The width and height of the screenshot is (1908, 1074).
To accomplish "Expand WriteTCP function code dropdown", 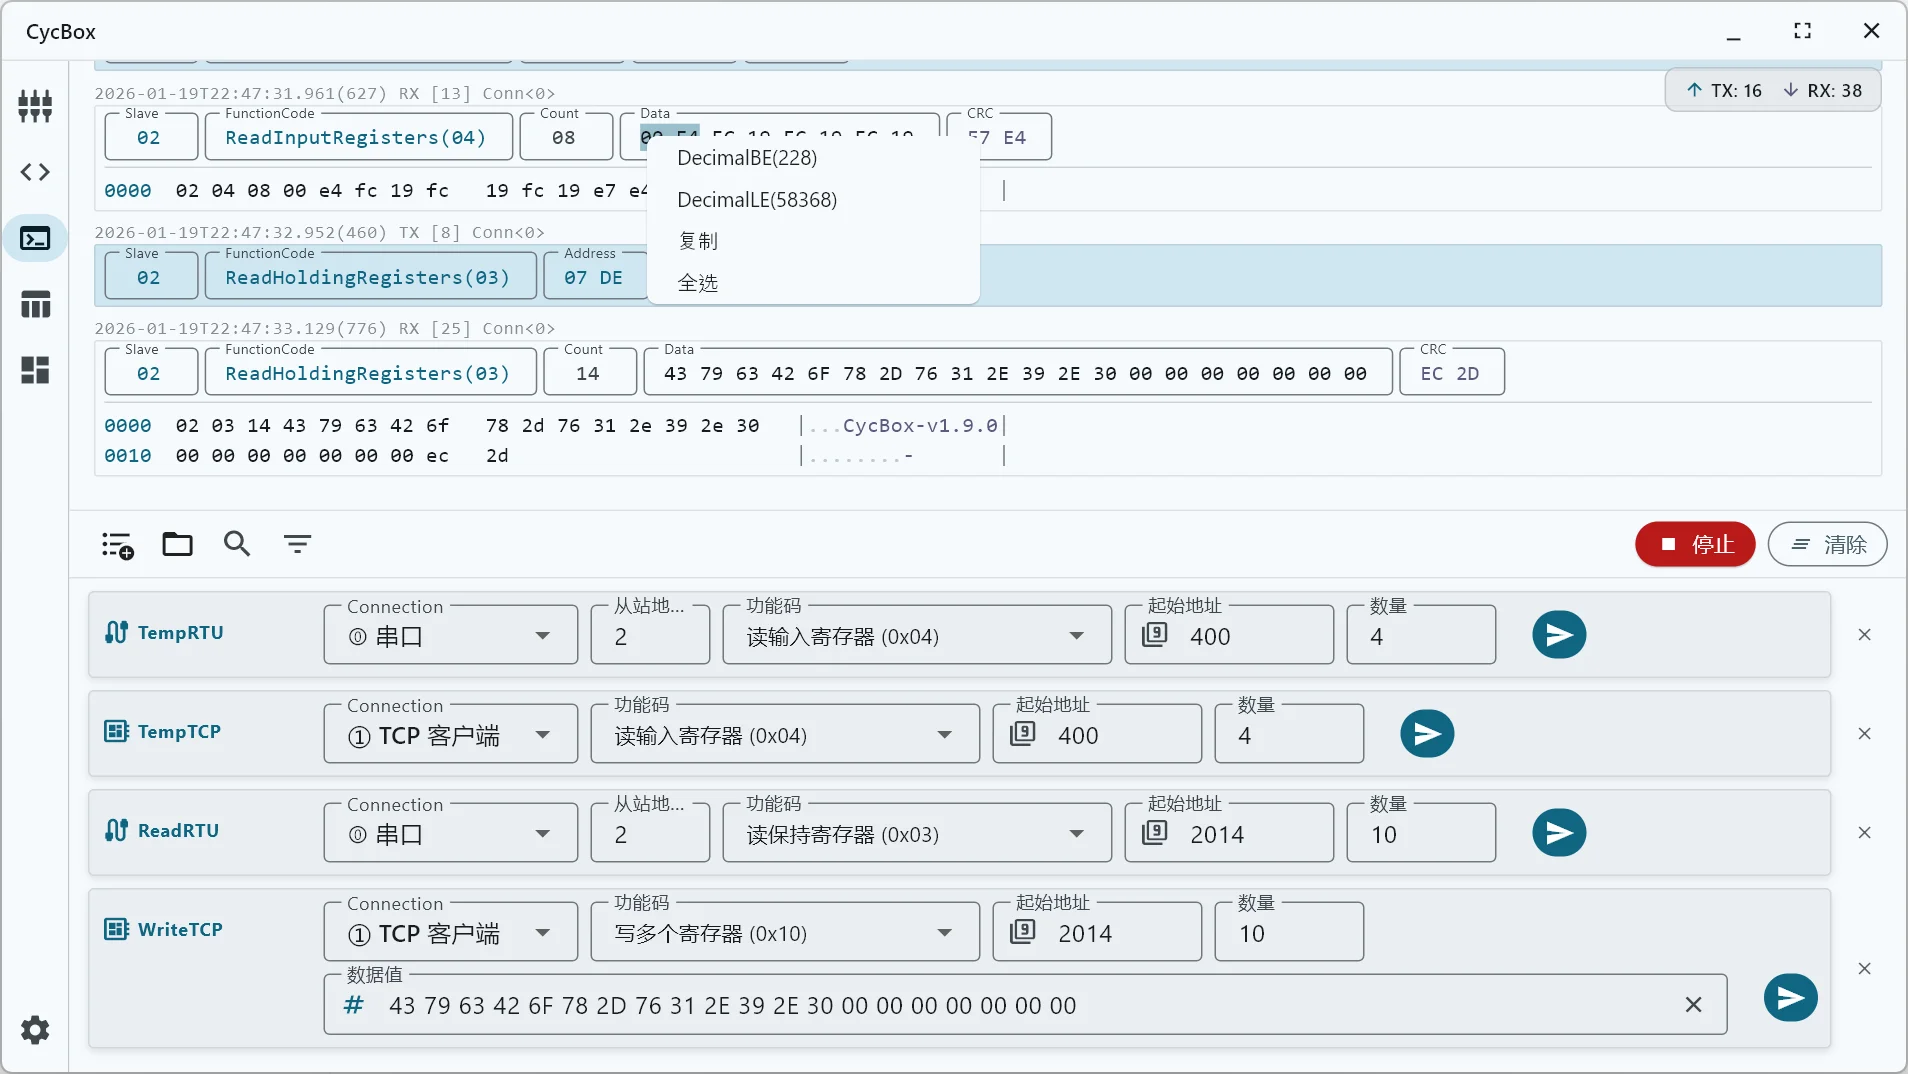I will 944,933.
